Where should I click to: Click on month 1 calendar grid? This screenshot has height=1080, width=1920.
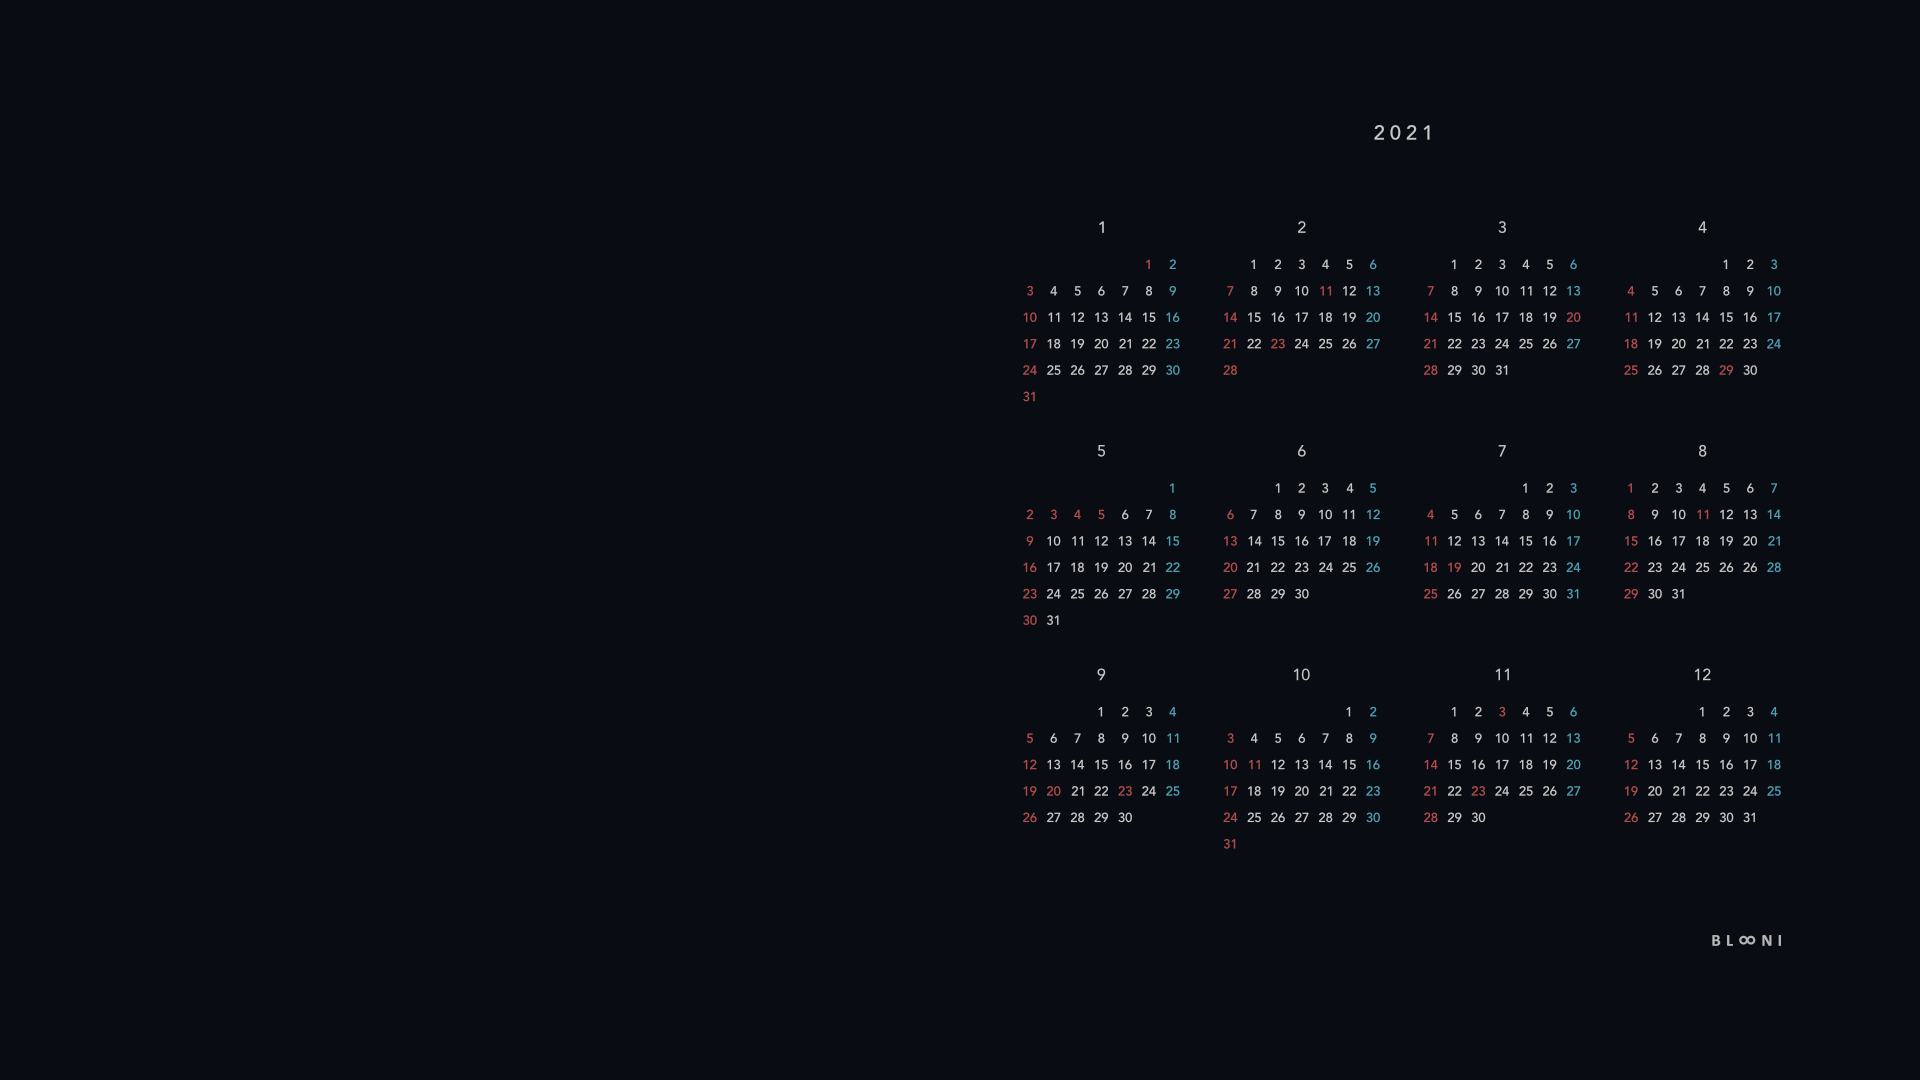(1100, 330)
